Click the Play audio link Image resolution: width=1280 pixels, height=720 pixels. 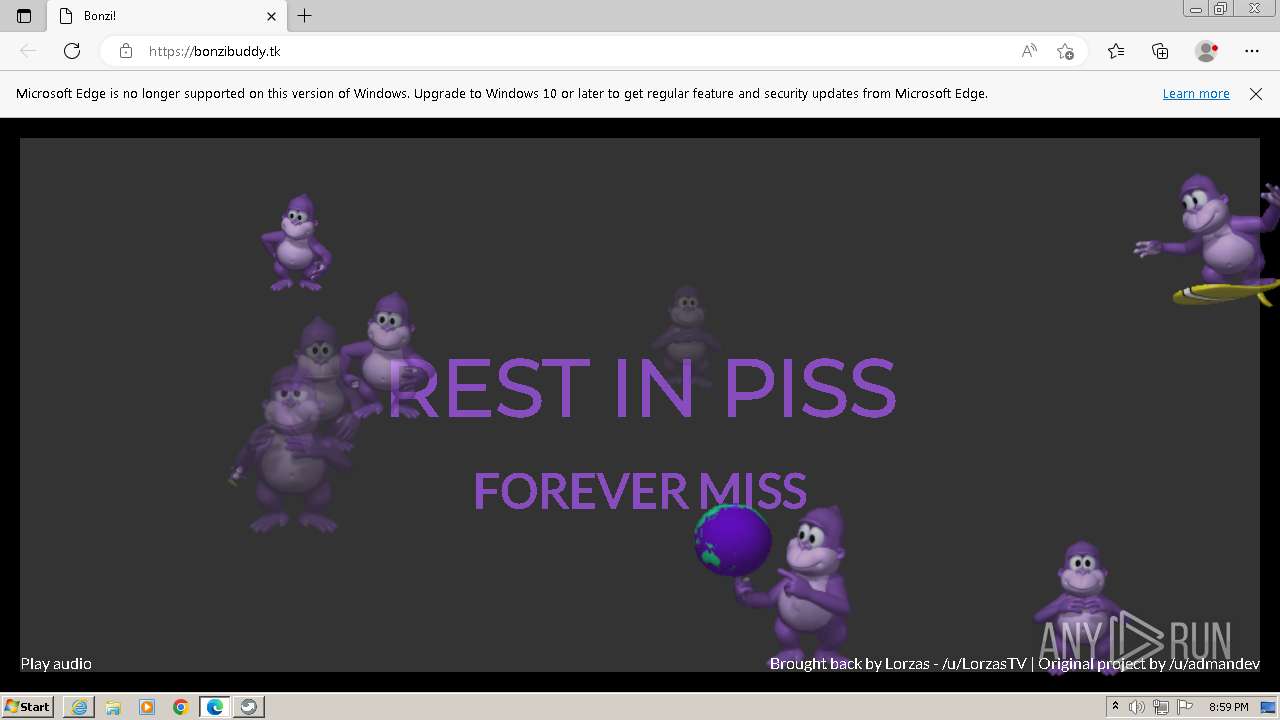pos(56,663)
